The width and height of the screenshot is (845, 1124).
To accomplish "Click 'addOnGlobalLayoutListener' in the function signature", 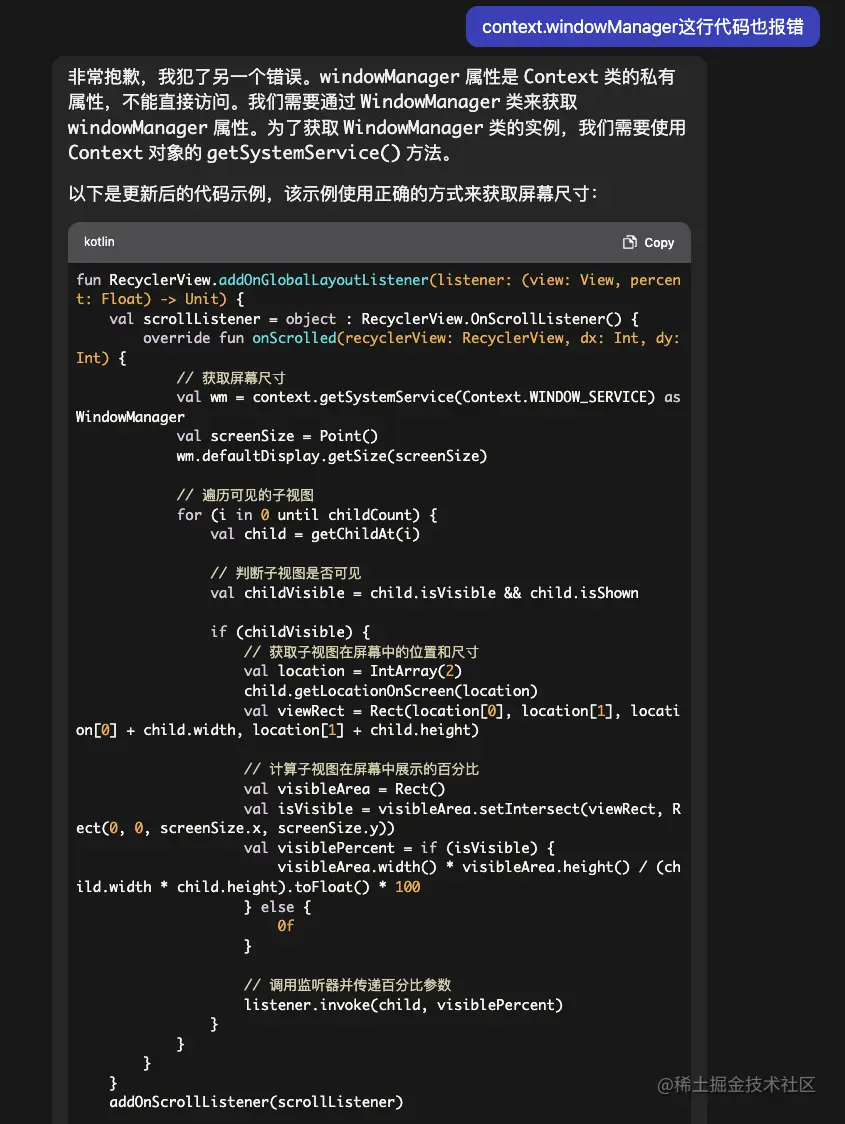I will [x=323, y=280].
